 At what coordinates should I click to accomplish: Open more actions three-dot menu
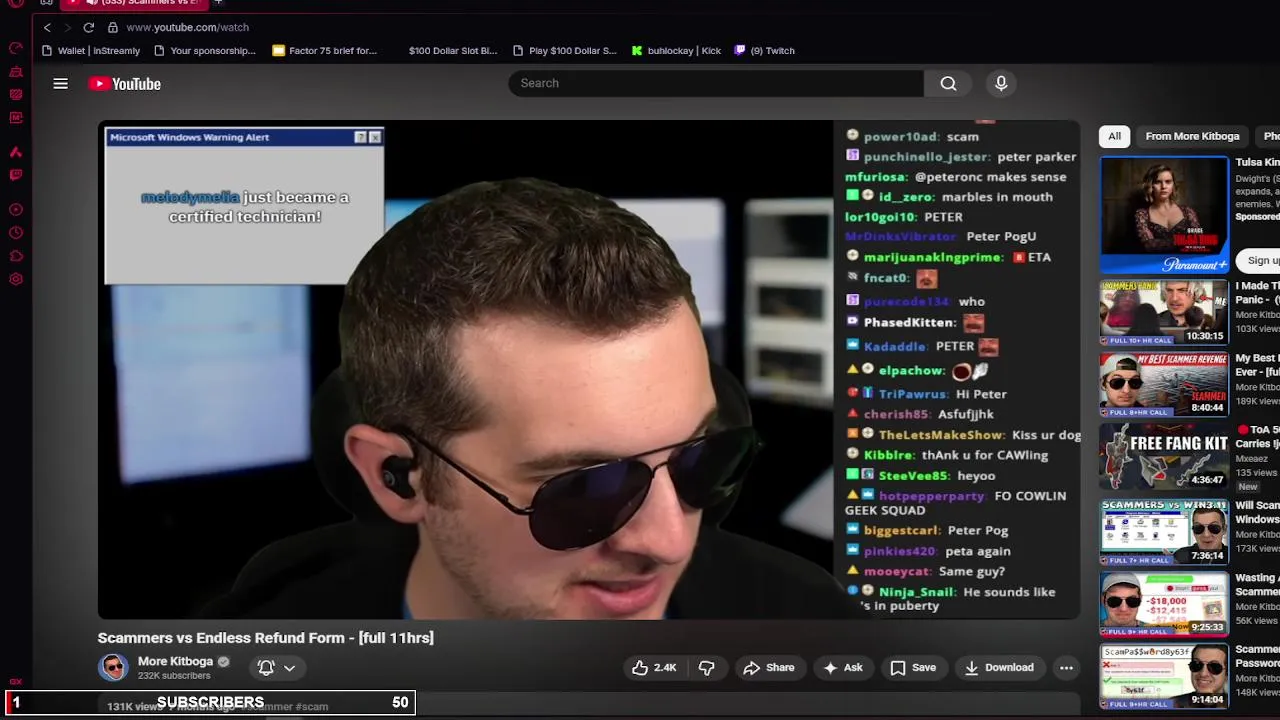1066,668
